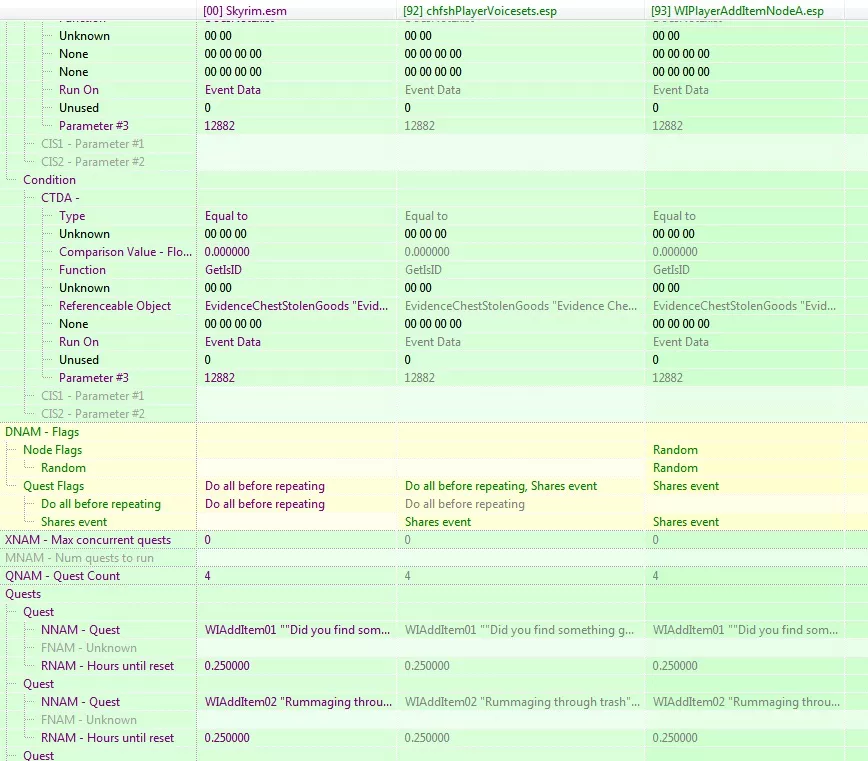Select the "Do all before repeating" tree label

[101, 504]
